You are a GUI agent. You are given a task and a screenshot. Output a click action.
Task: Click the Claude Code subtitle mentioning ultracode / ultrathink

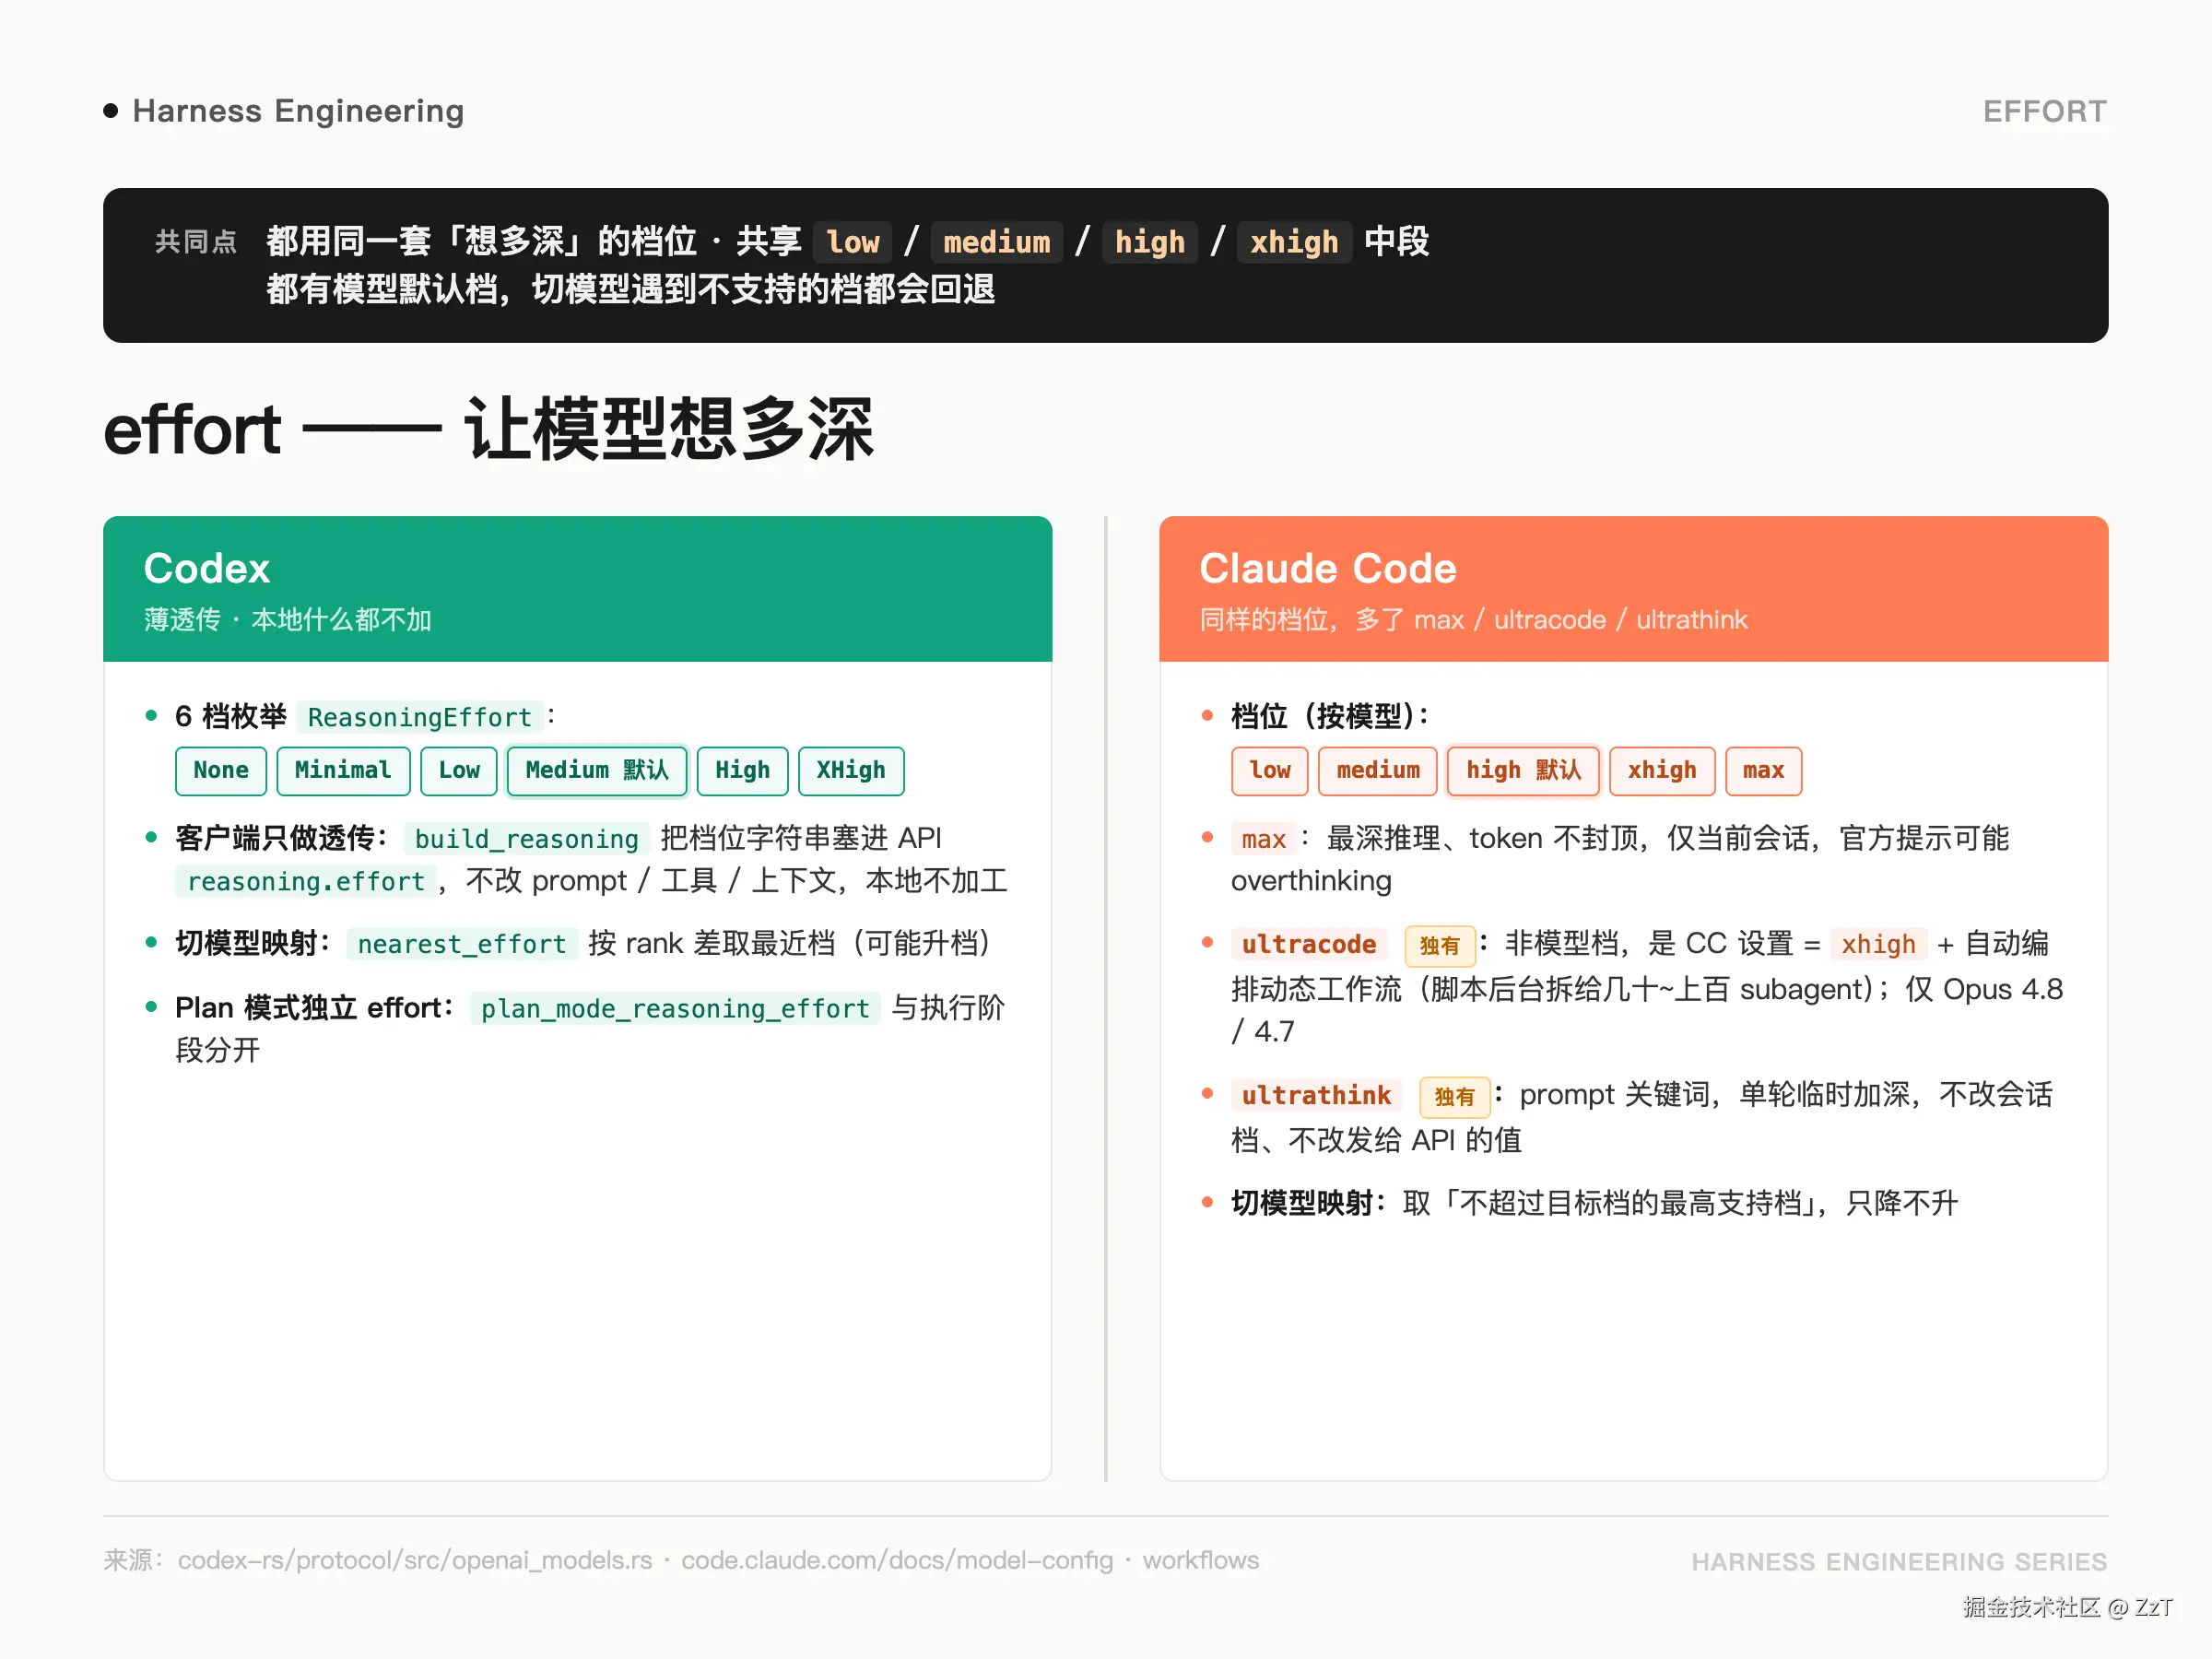[1473, 620]
